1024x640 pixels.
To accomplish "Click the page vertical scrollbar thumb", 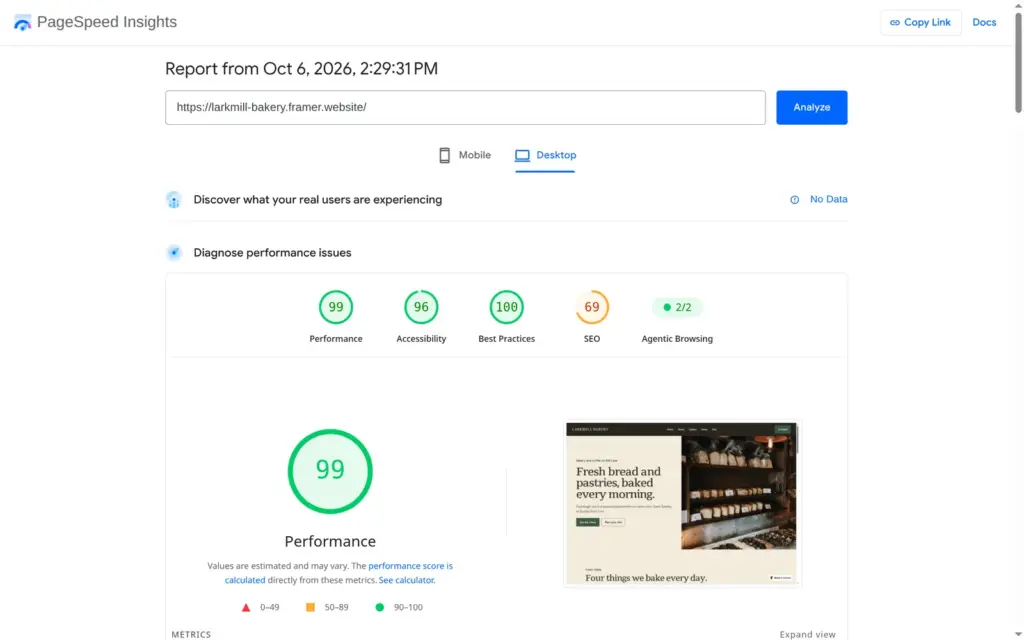I will (x=1018, y=62).
